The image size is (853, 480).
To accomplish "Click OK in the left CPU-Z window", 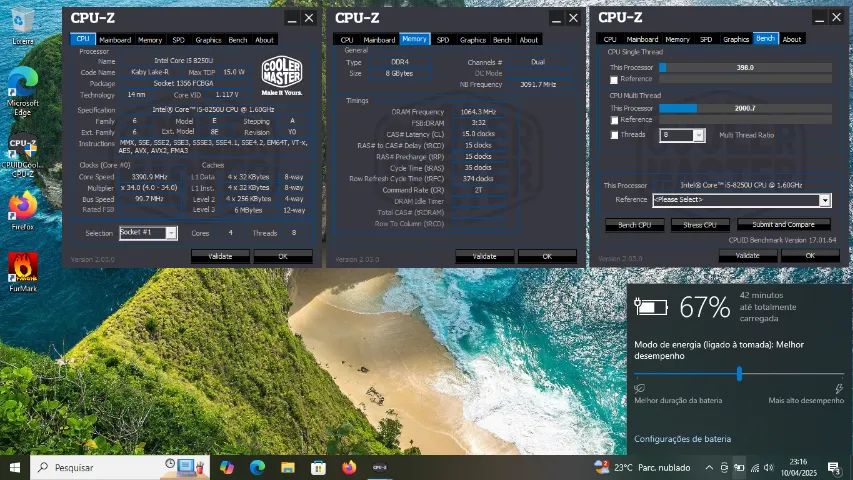I will [x=283, y=256].
